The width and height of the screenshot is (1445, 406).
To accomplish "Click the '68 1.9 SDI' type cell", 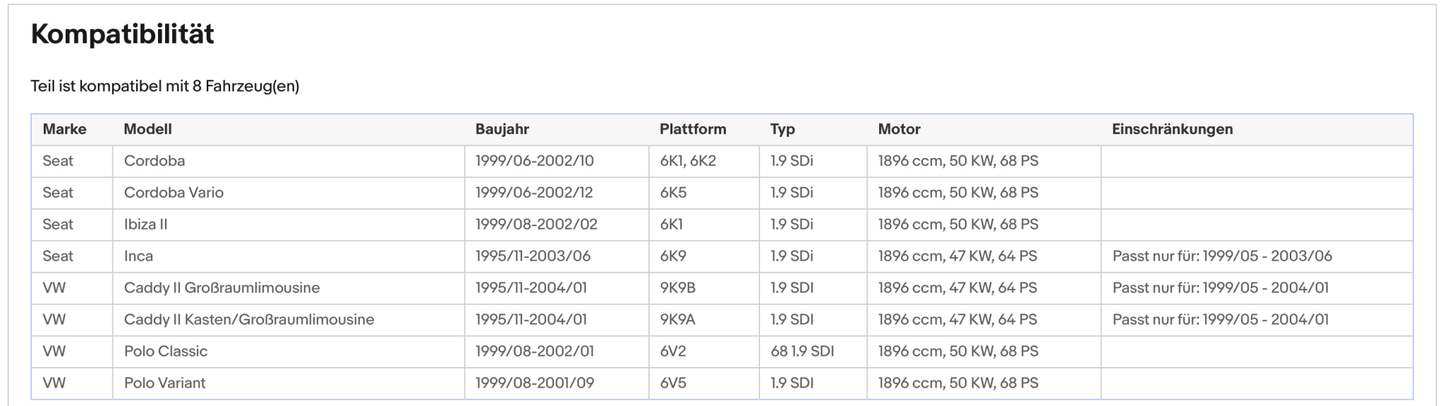I will [x=802, y=352].
